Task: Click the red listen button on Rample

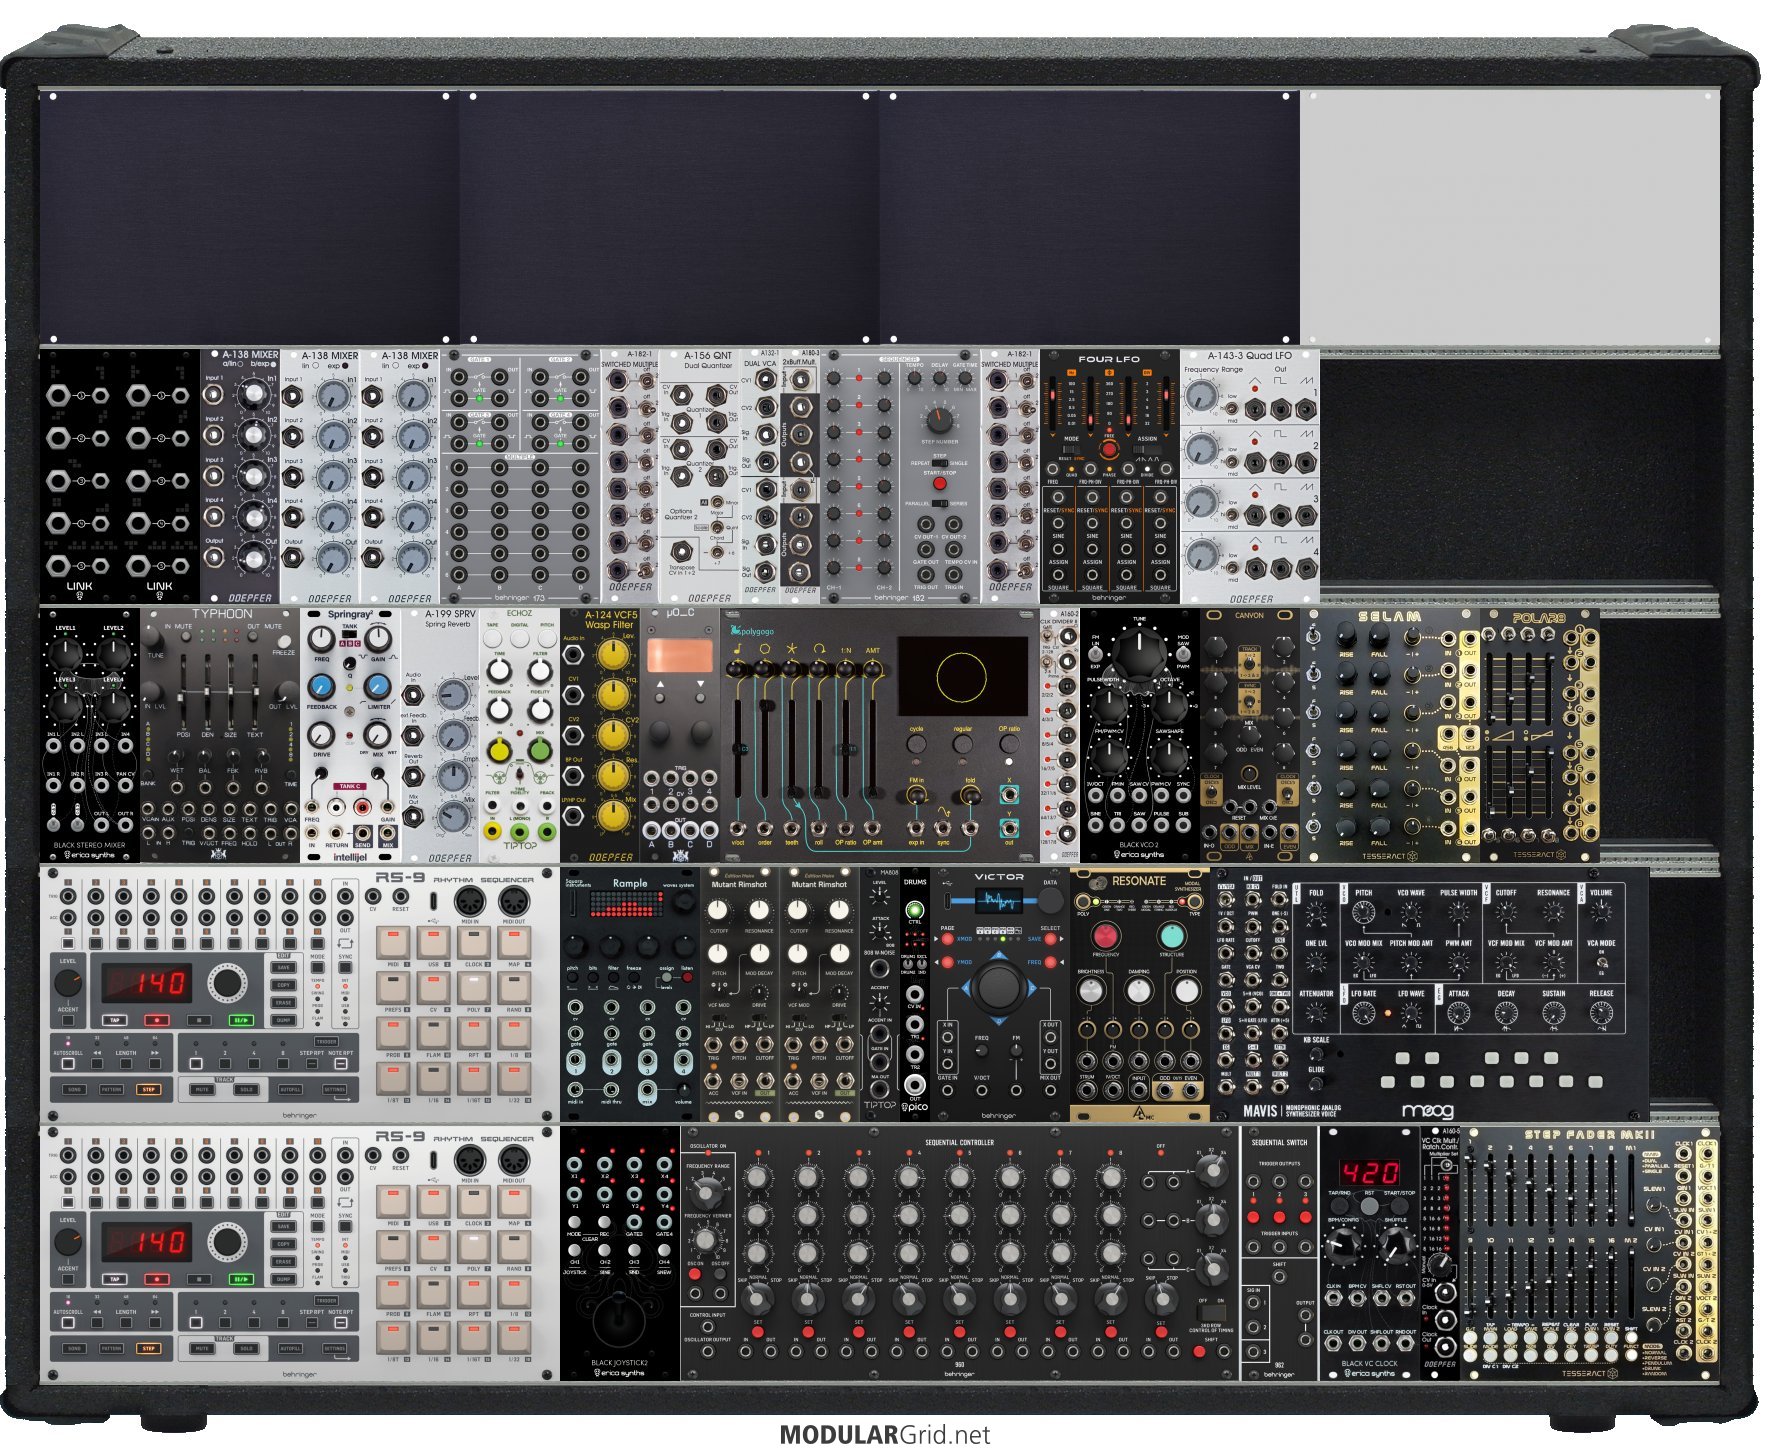Action: coord(687,978)
